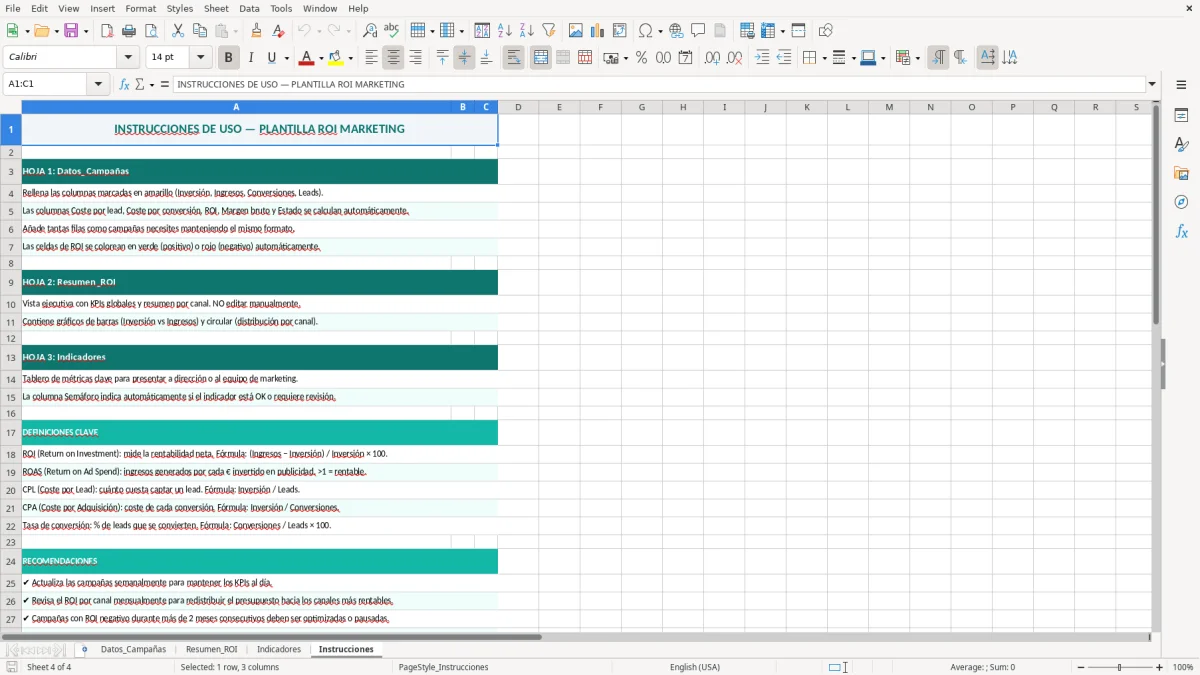
Task: Click the zoom slider in status bar
Action: 1119,667
